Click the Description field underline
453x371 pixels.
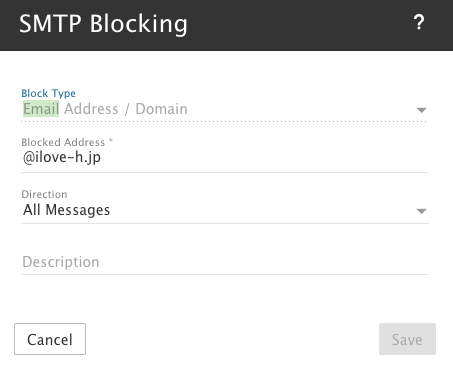point(225,274)
